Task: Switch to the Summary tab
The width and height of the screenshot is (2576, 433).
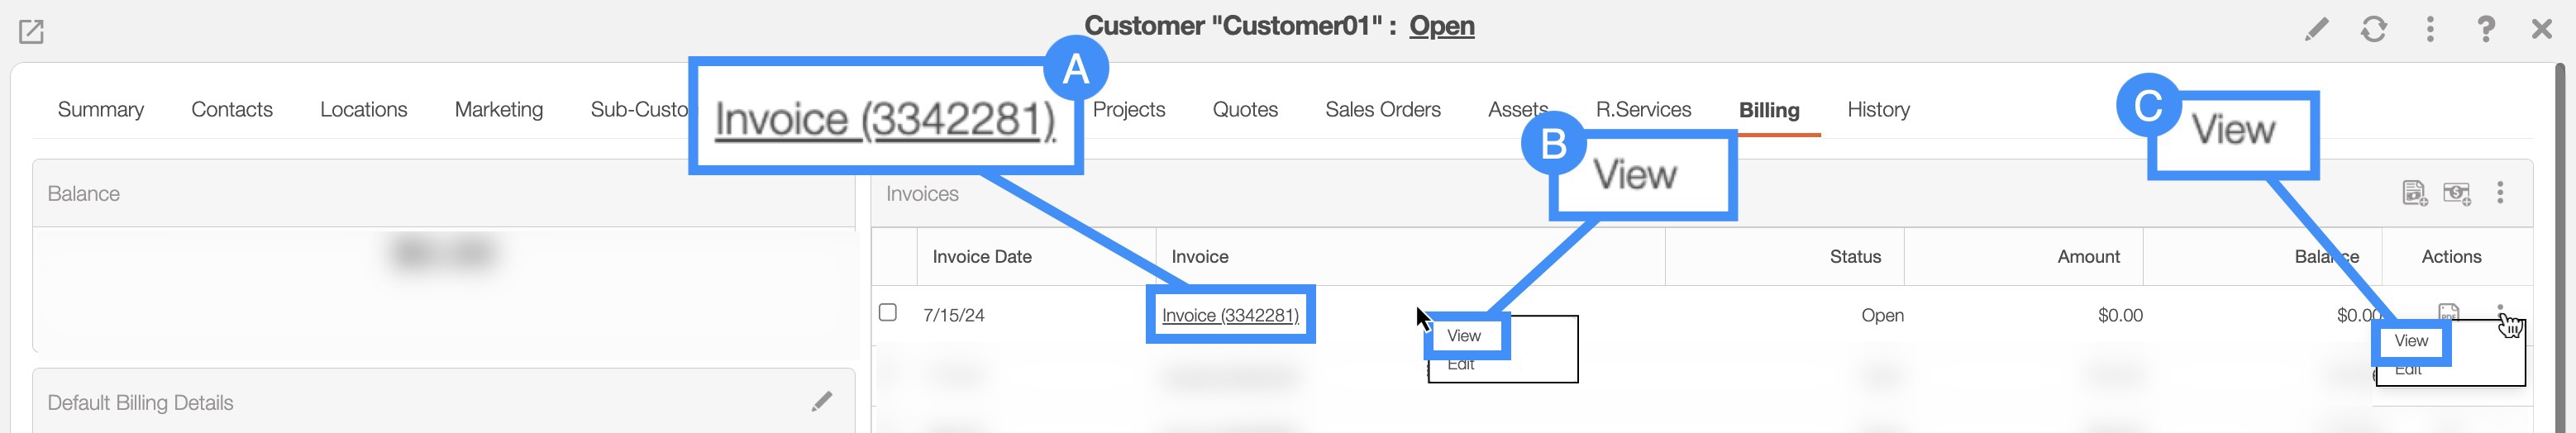Action: 101,110
